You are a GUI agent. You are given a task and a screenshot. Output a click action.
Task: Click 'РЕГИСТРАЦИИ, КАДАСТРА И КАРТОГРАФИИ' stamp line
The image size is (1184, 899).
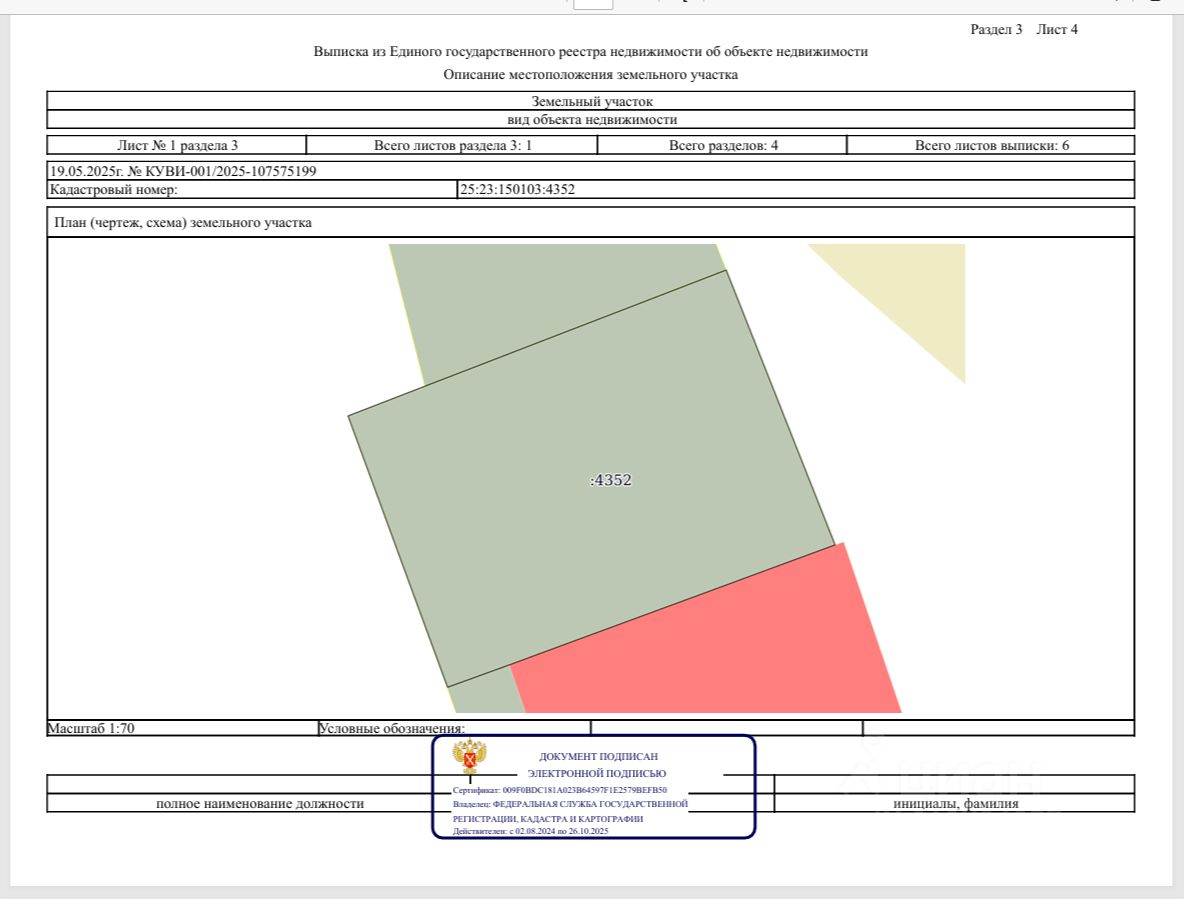pyautogui.click(x=547, y=819)
